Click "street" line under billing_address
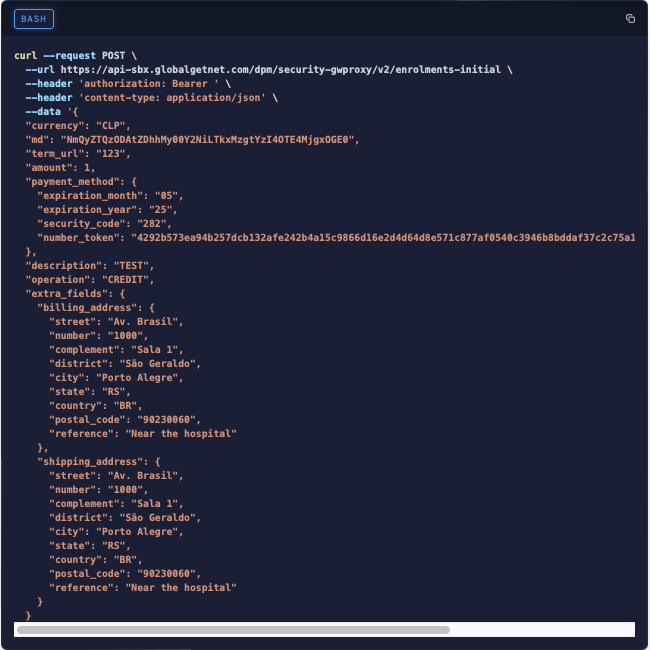This screenshot has width=650, height=650. point(116,322)
